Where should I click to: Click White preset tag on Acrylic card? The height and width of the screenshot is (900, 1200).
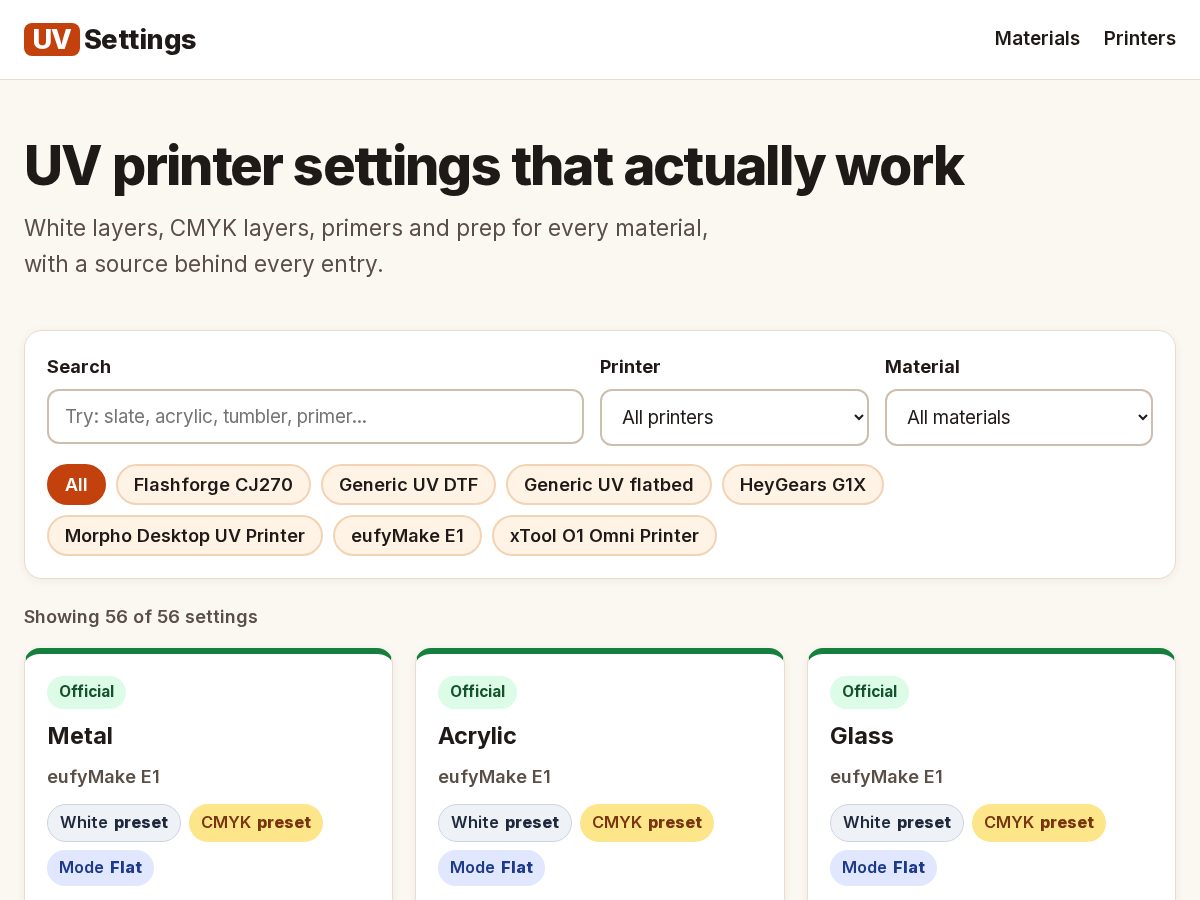505,823
